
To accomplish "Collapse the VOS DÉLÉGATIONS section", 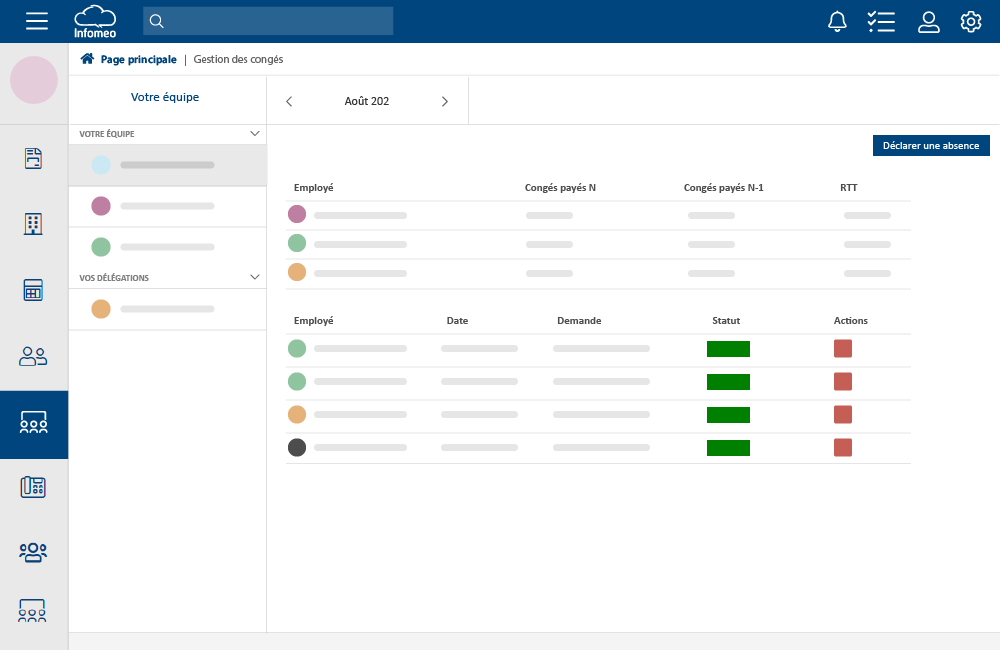I will click(254, 277).
